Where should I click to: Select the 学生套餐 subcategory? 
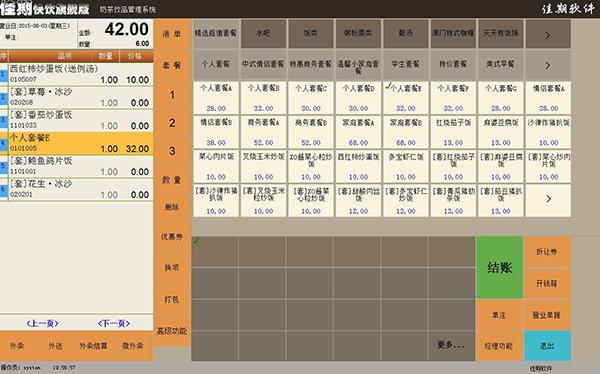pos(406,64)
